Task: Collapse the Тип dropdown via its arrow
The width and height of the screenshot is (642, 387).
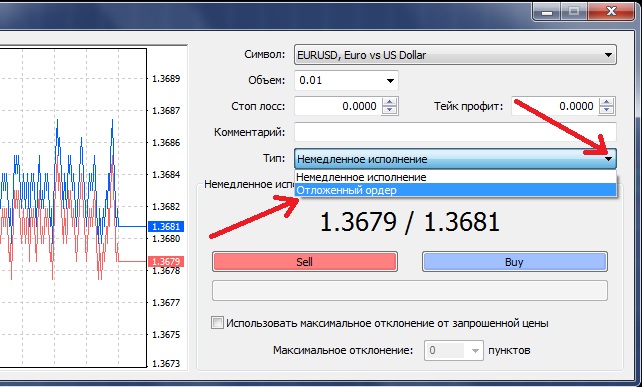Action: click(x=608, y=159)
